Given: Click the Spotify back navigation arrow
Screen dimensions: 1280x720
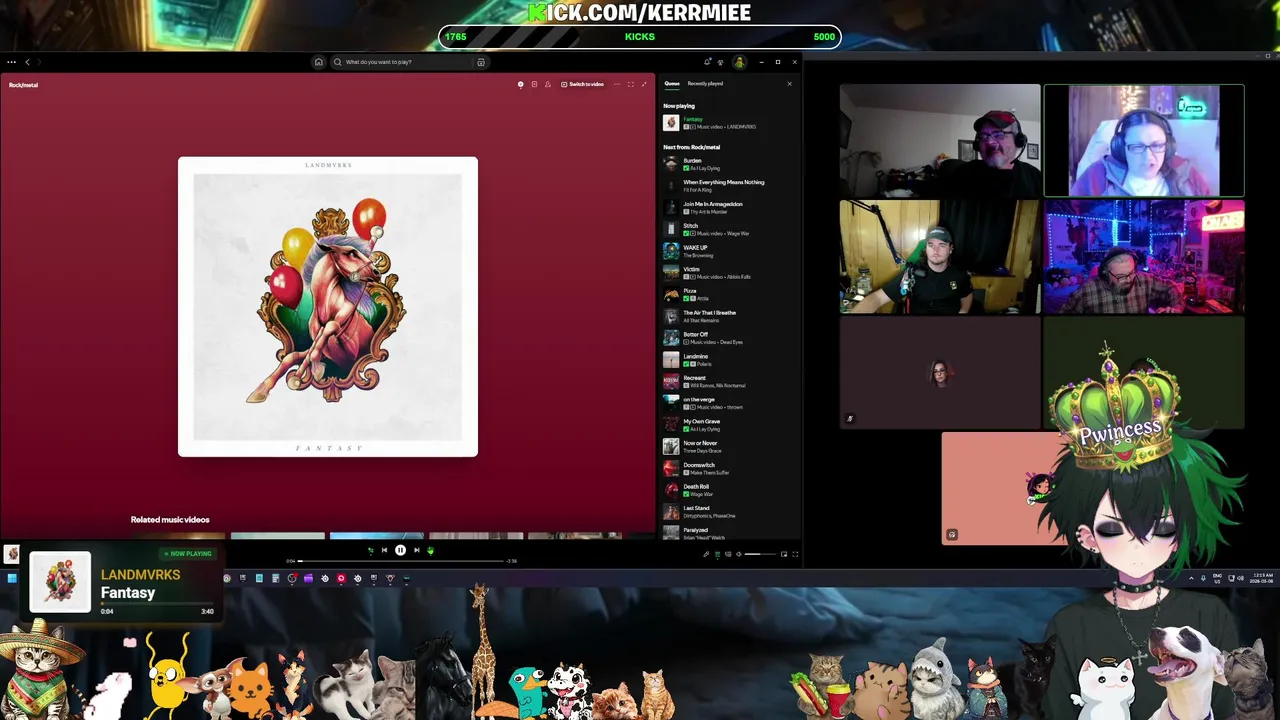Looking at the screenshot, I should (27, 62).
